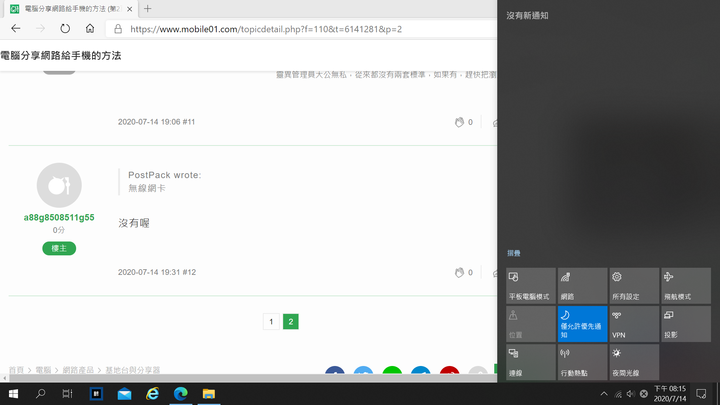
Task: Click post #12 timestamp 2020-07-14 19:31
Action: coord(149,272)
